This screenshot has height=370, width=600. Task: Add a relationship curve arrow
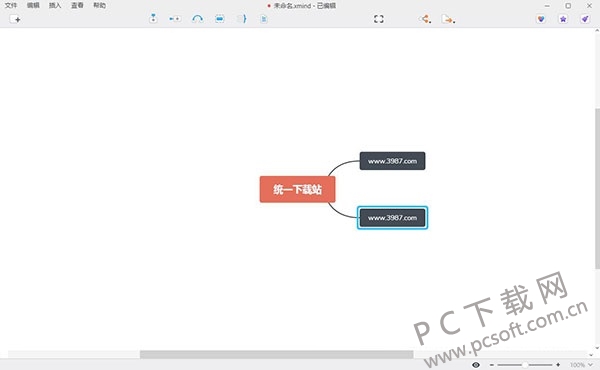pos(197,19)
